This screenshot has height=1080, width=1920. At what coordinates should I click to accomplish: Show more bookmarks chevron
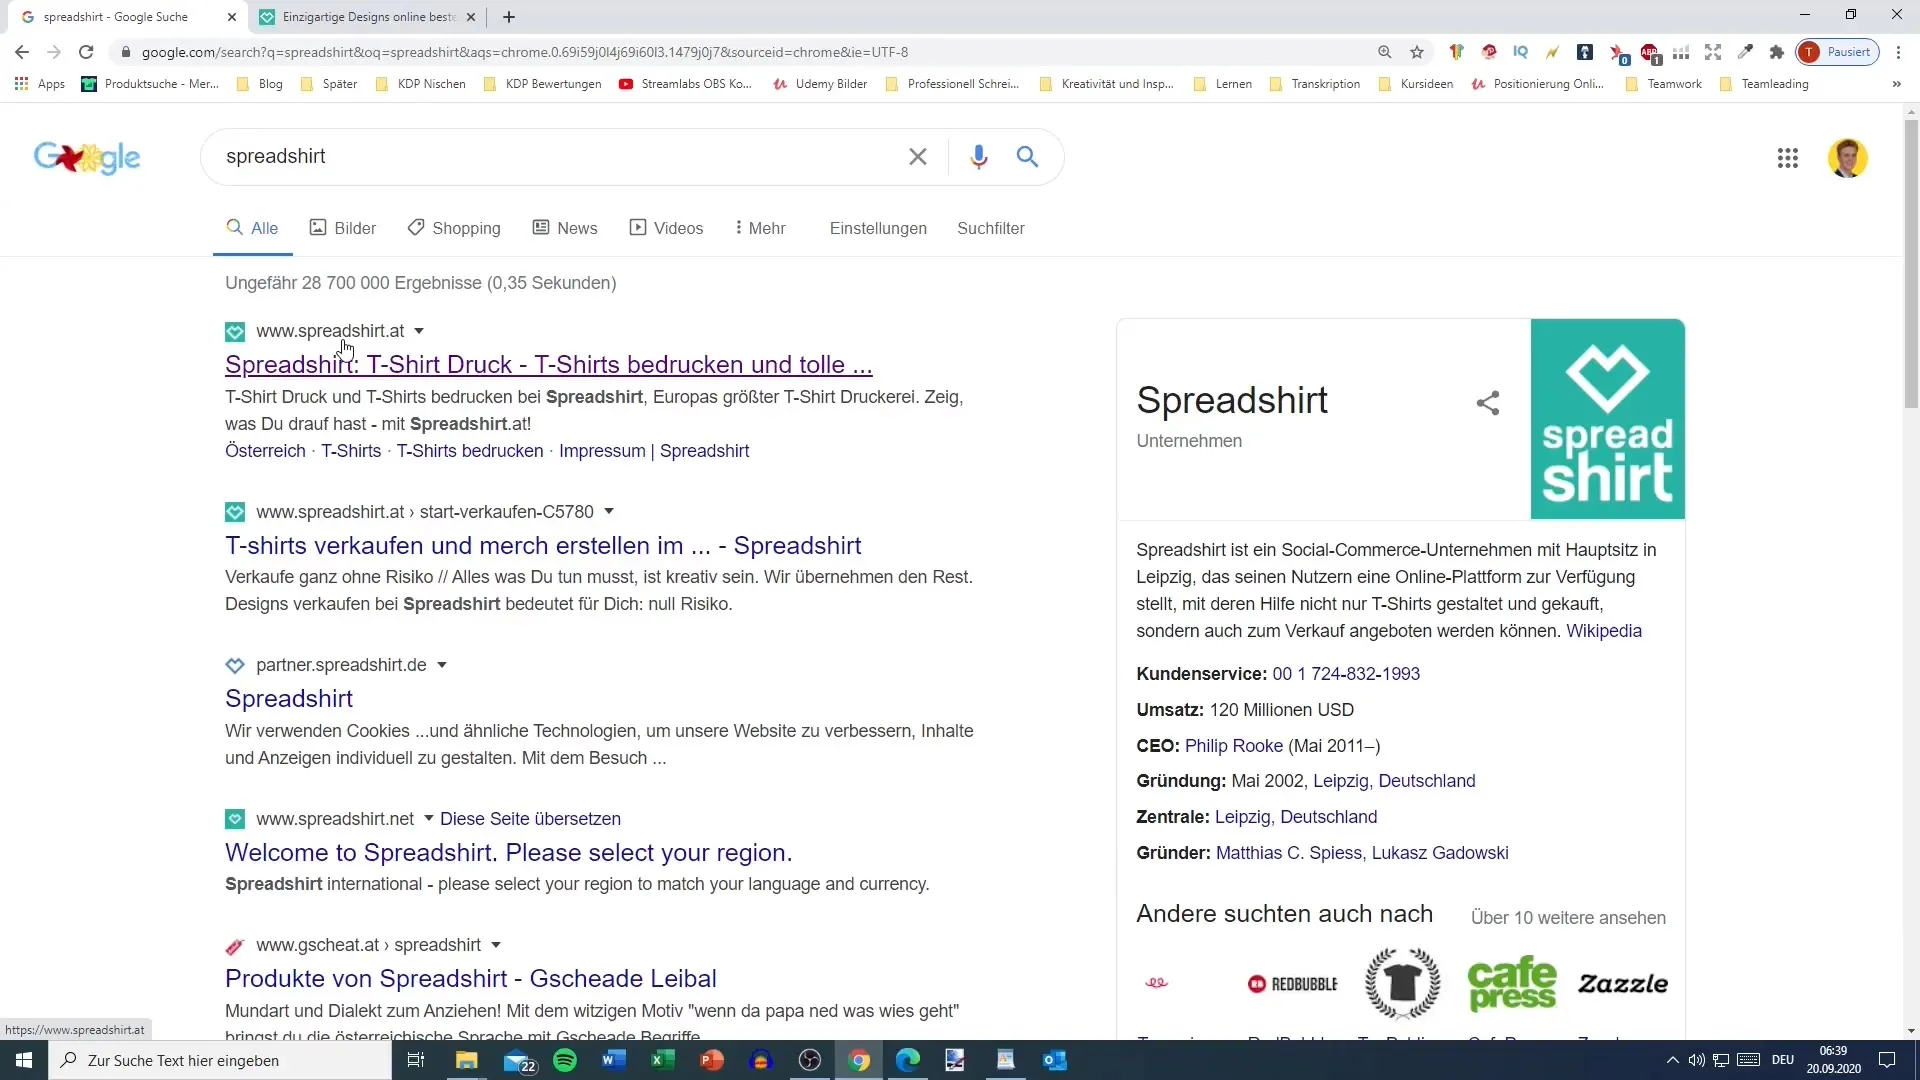tap(1897, 84)
